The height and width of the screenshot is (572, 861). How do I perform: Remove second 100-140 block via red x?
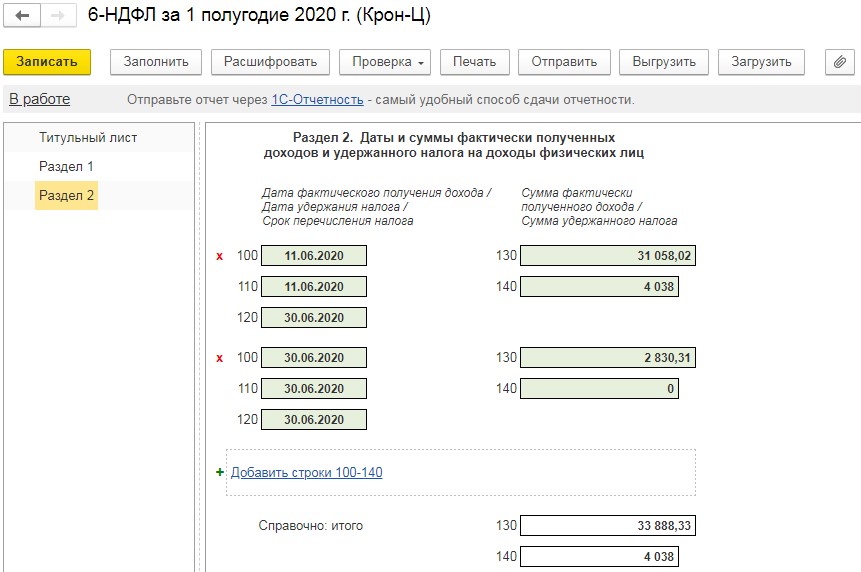coord(220,358)
